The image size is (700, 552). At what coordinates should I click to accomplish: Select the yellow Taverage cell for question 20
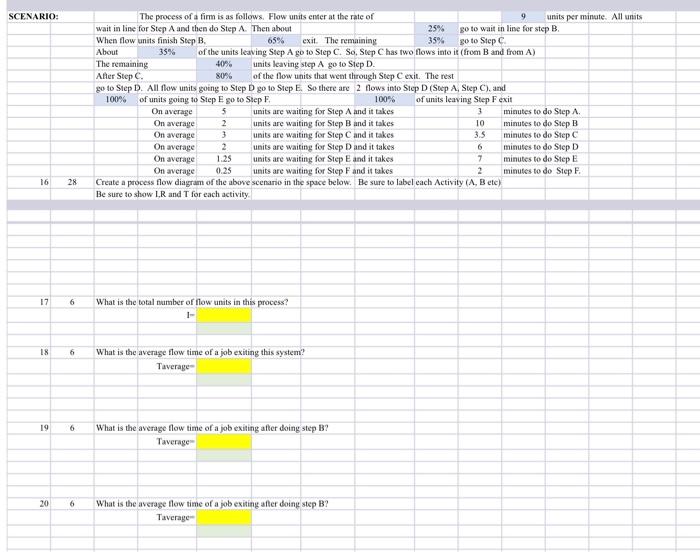pos(224,517)
